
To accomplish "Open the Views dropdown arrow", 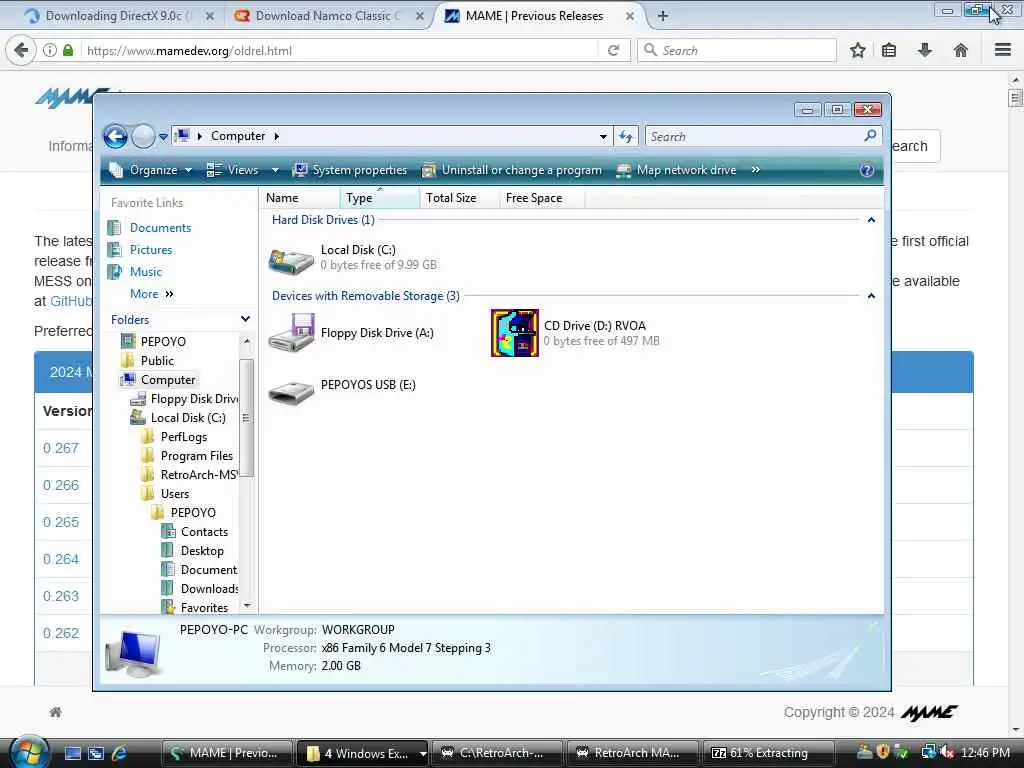I will 275,170.
